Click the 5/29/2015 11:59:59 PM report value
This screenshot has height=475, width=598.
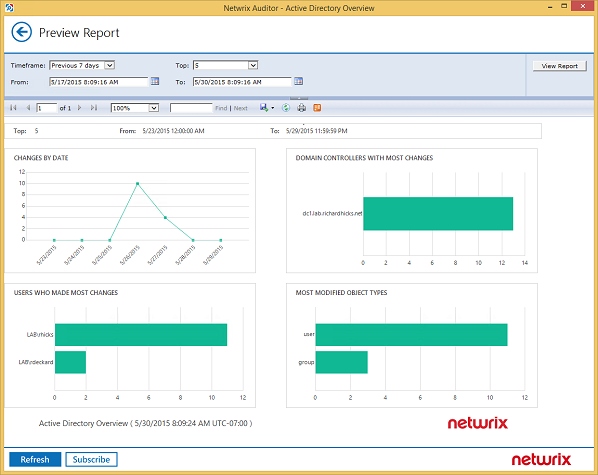[x=317, y=131]
